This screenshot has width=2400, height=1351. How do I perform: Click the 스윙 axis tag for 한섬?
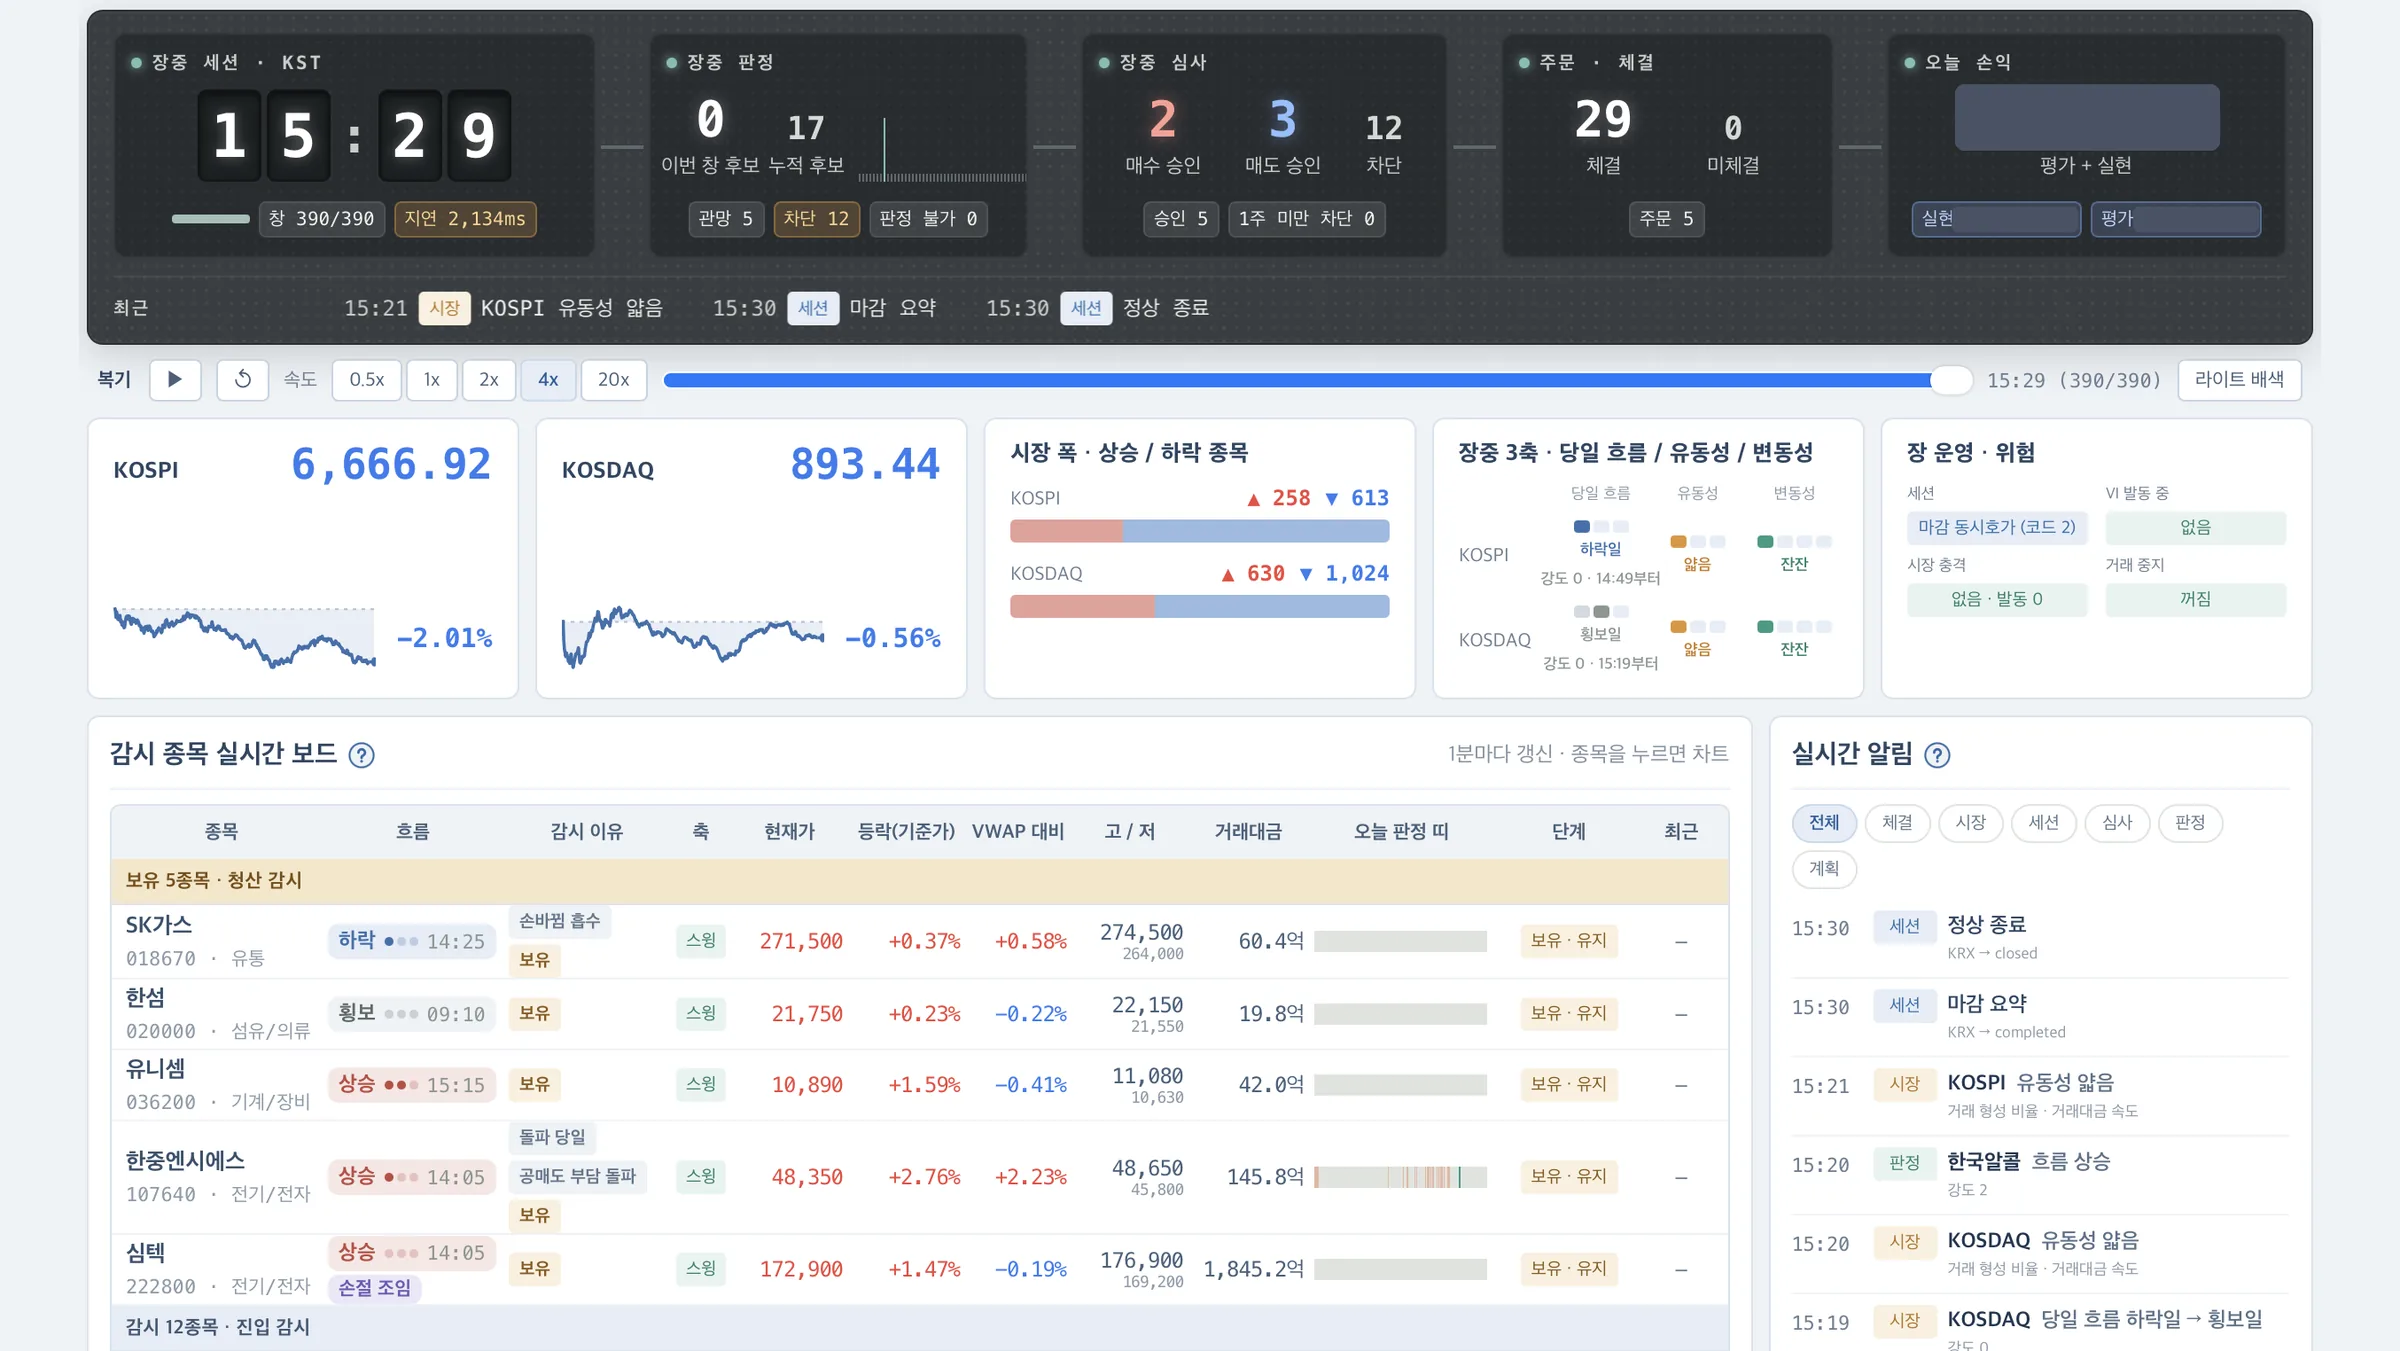(701, 1014)
